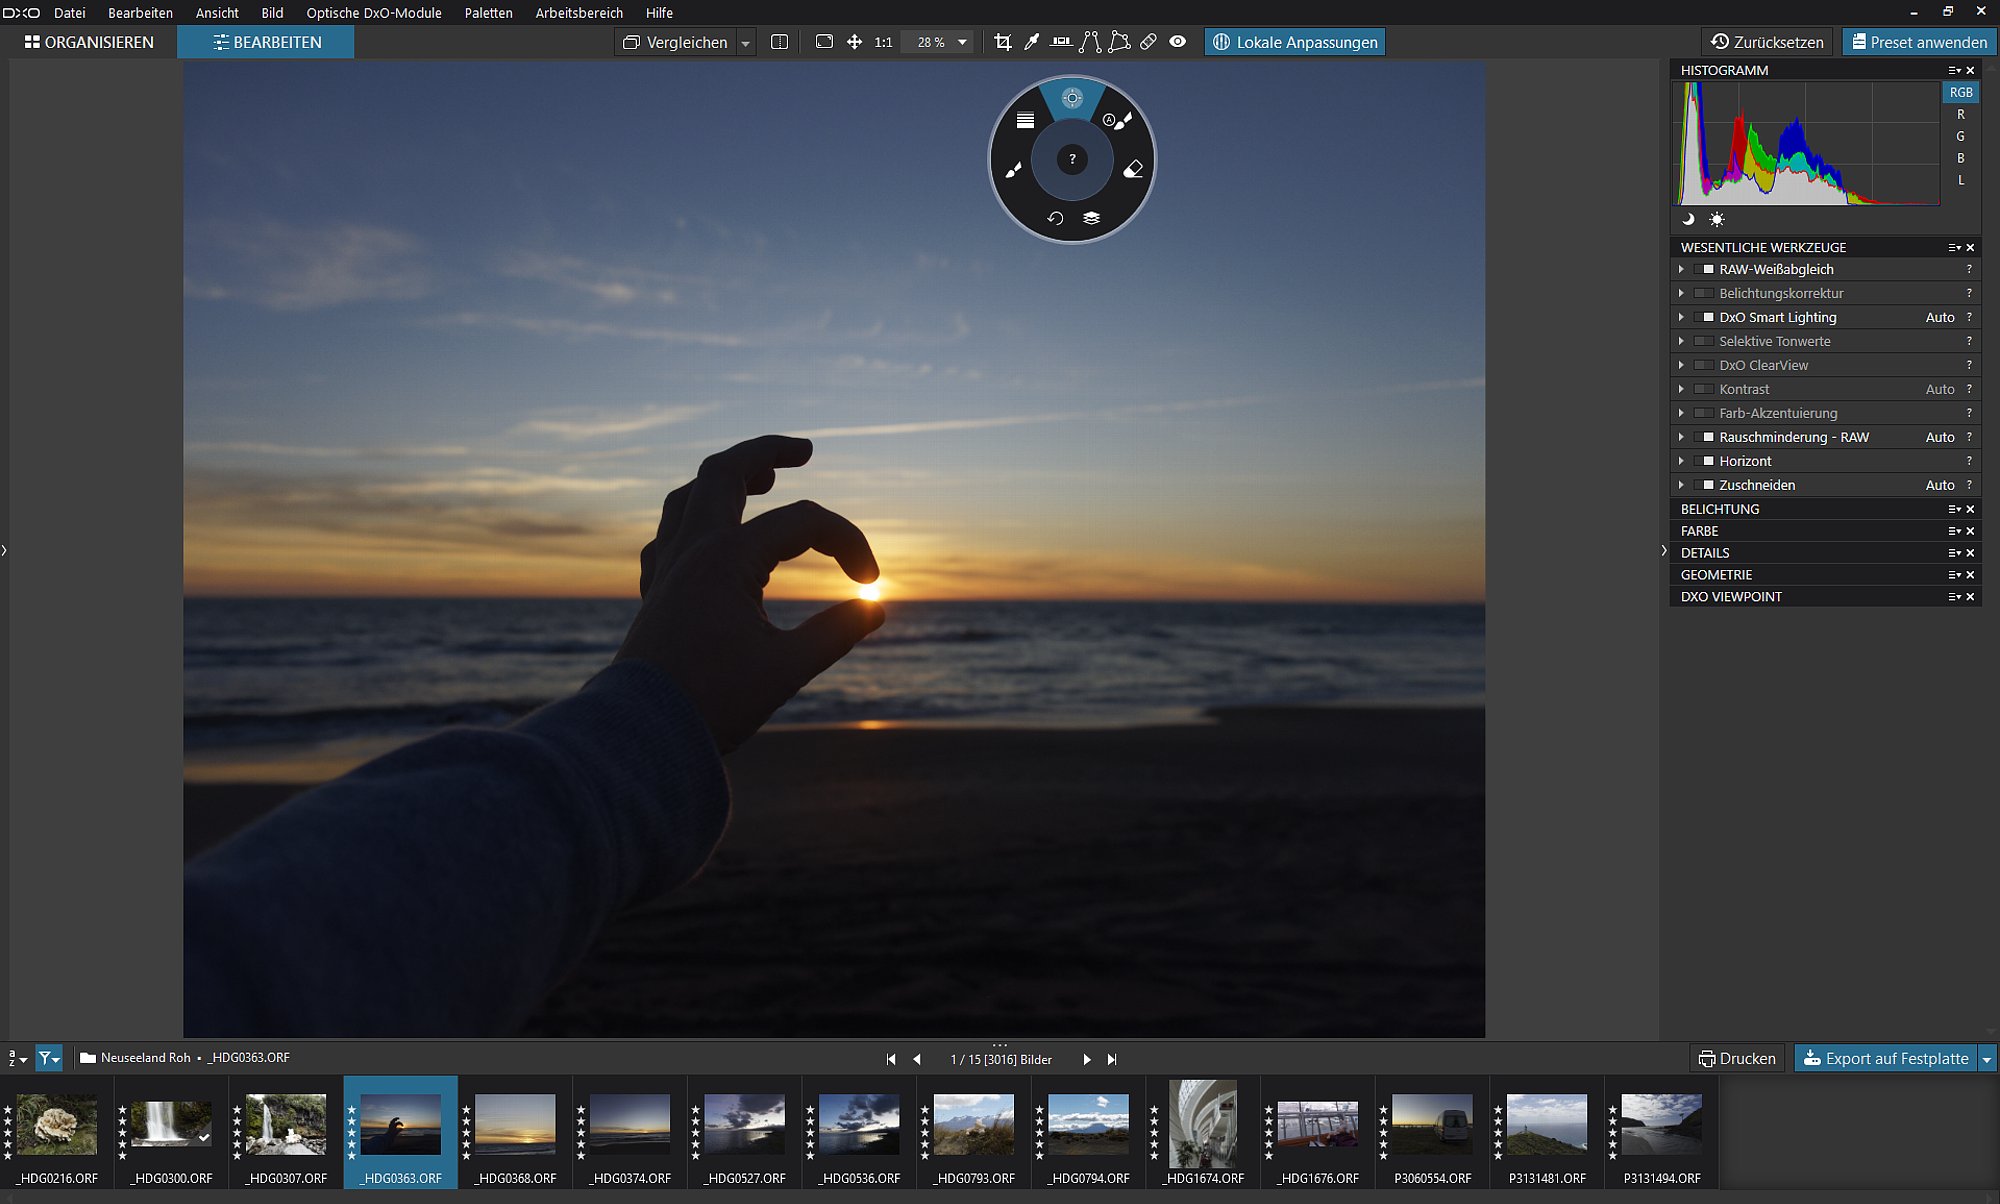This screenshot has width=2000, height=1204.
Task: Toggle Rauschminderung - RAW switch
Action: pyautogui.click(x=1704, y=437)
